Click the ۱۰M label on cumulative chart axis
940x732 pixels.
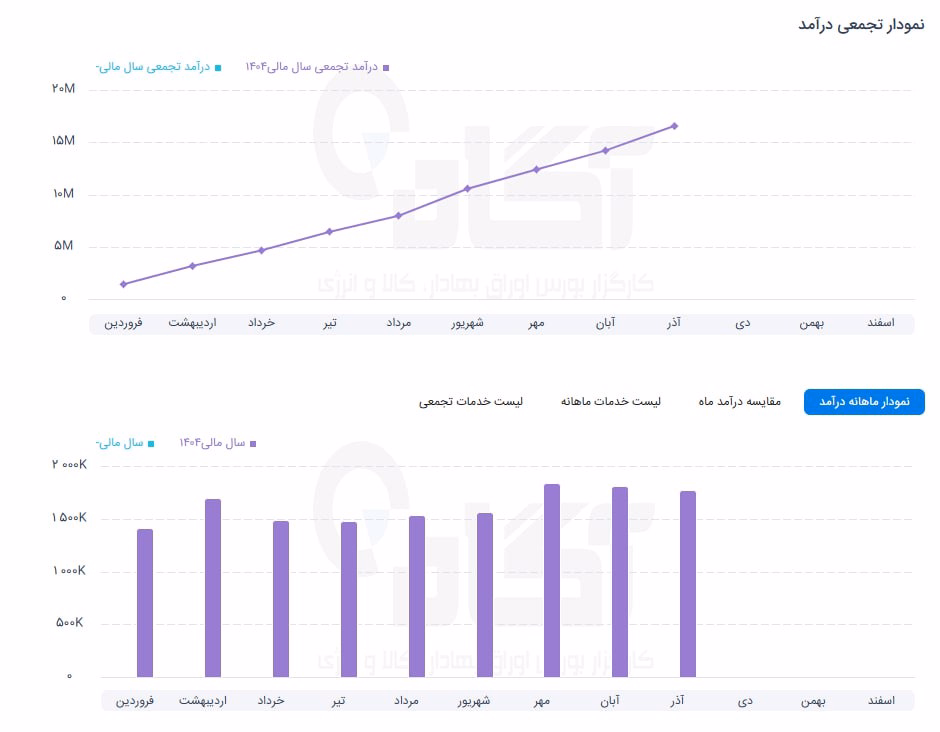pos(64,194)
